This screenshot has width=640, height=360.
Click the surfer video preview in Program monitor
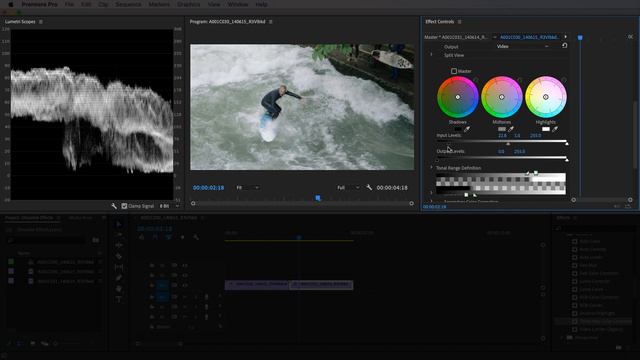302,107
